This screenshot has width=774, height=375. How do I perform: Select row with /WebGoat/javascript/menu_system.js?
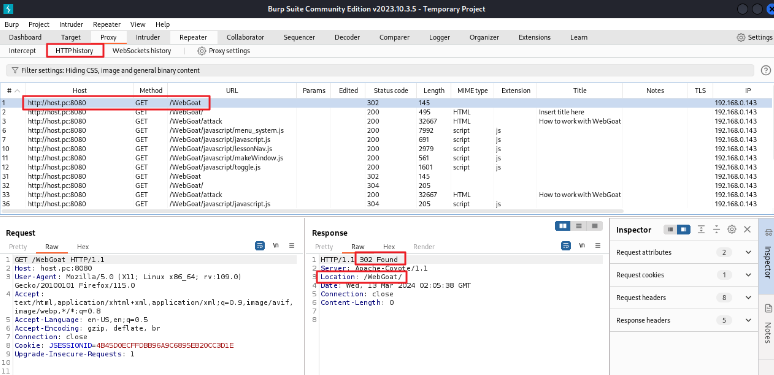coord(386,131)
